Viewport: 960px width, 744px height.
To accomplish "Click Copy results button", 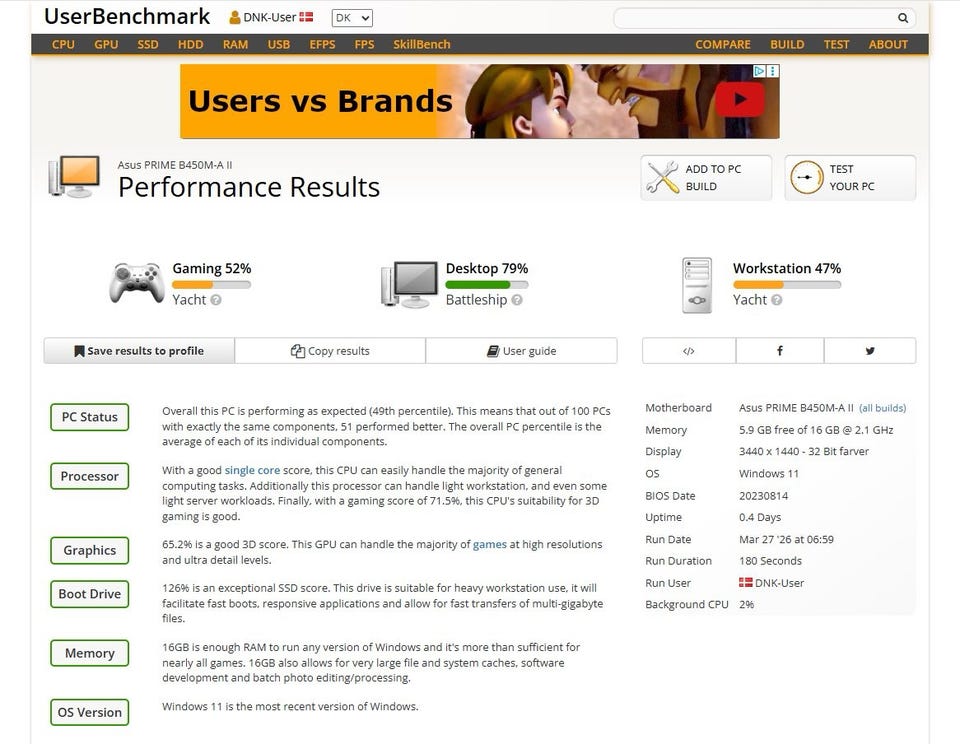I will 330,351.
